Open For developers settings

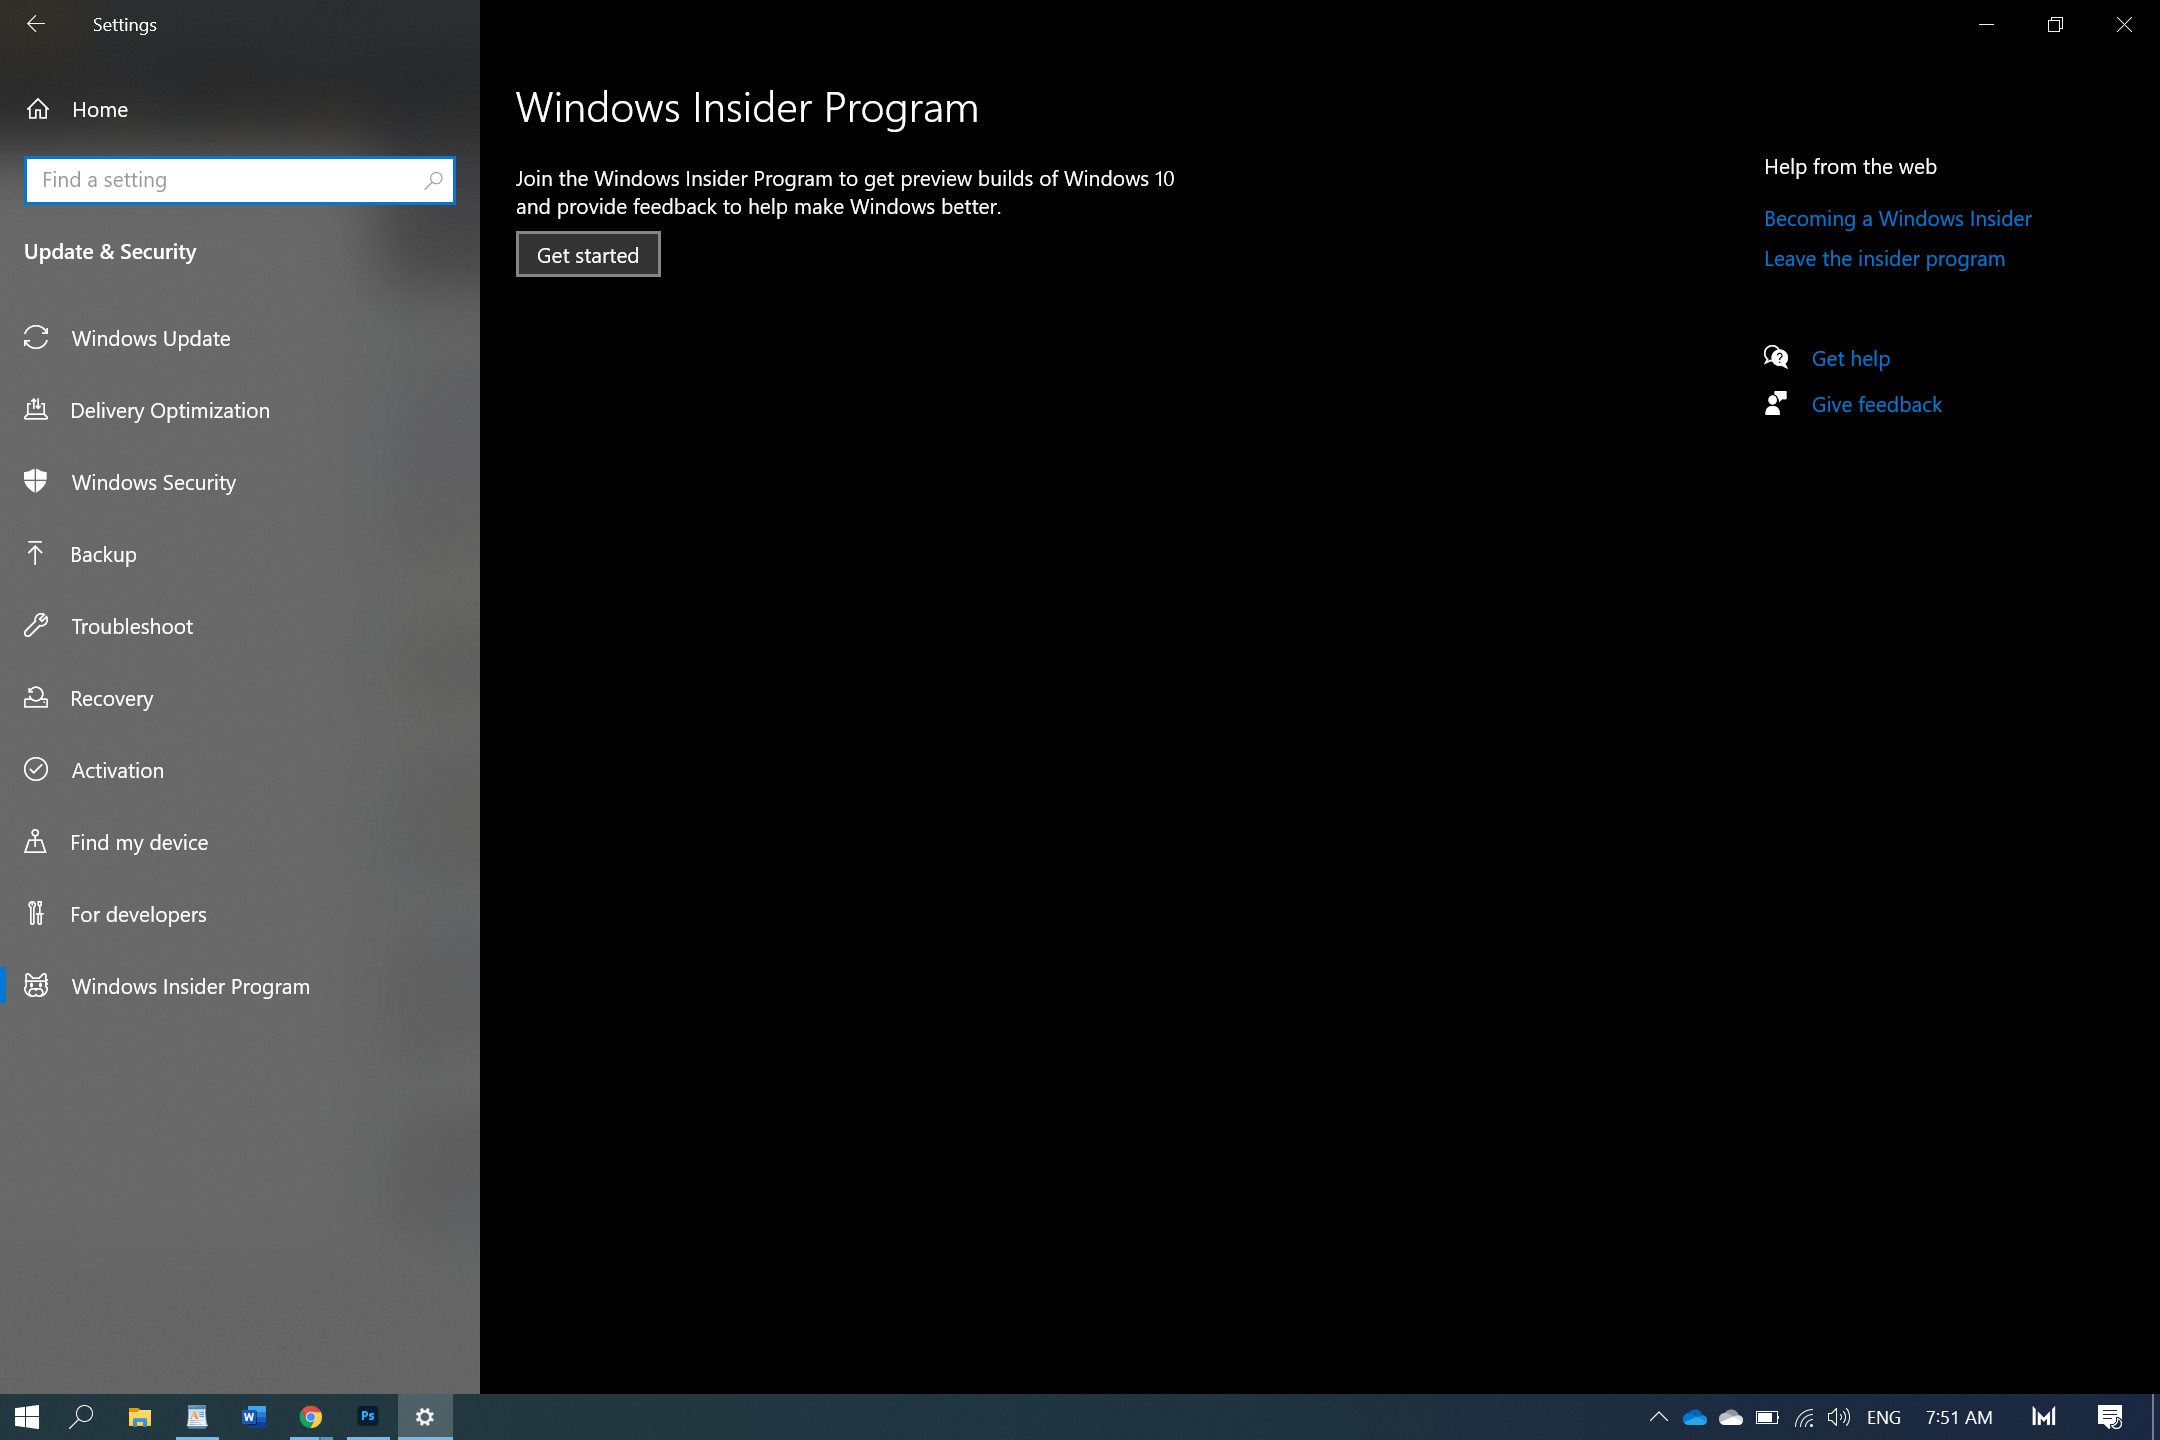coord(240,914)
